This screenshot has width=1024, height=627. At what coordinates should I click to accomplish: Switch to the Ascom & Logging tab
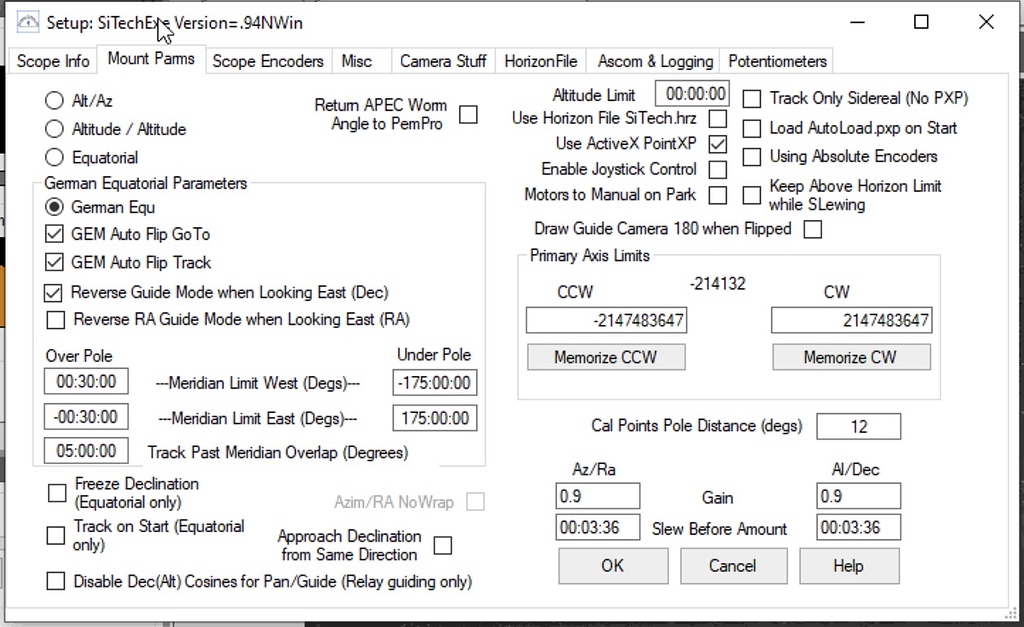(653, 61)
